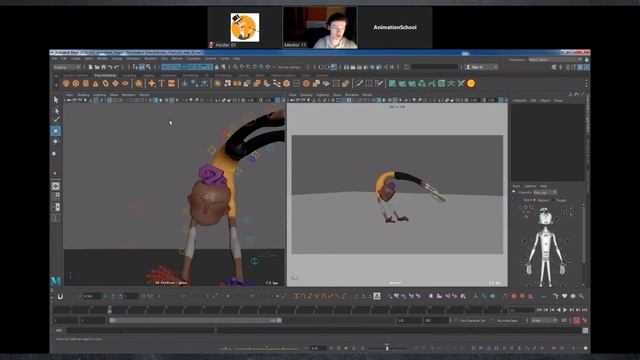Open Channels menu in Channel Box

click(520, 100)
